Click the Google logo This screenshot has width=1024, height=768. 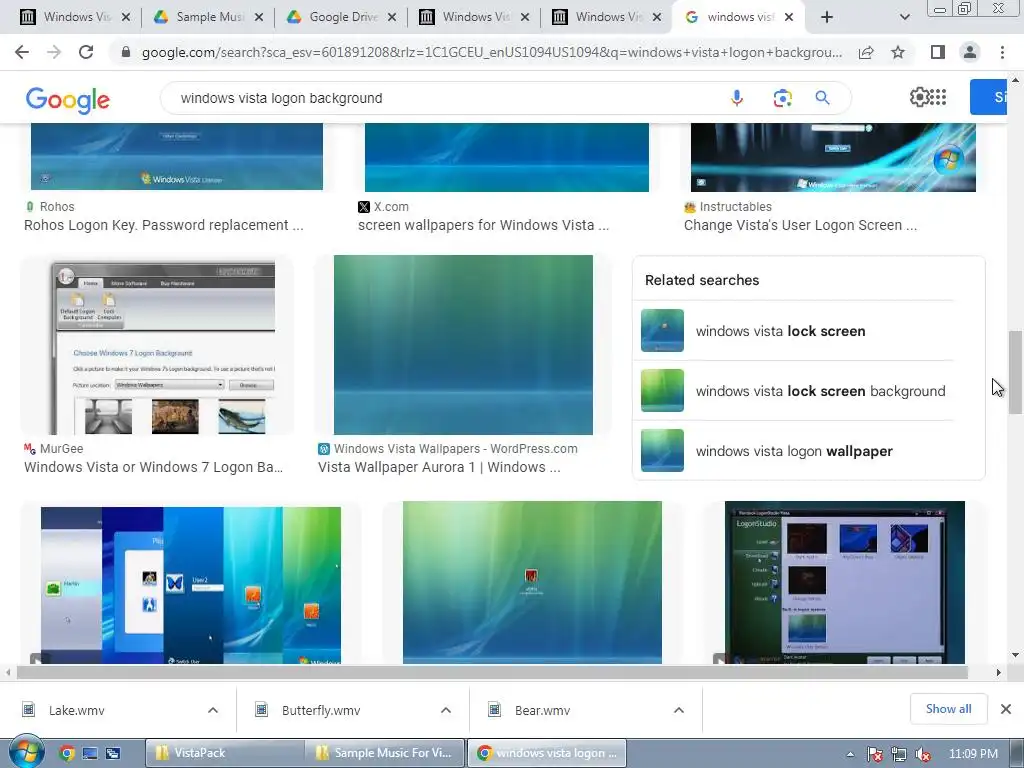pyautogui.click(x=67, y=99)
